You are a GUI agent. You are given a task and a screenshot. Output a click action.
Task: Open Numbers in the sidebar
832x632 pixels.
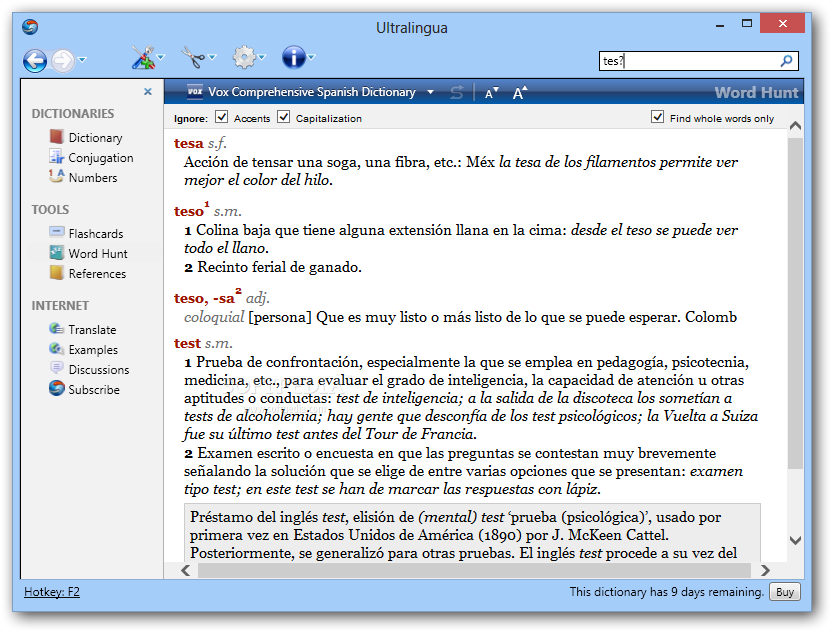pos(93,178)
